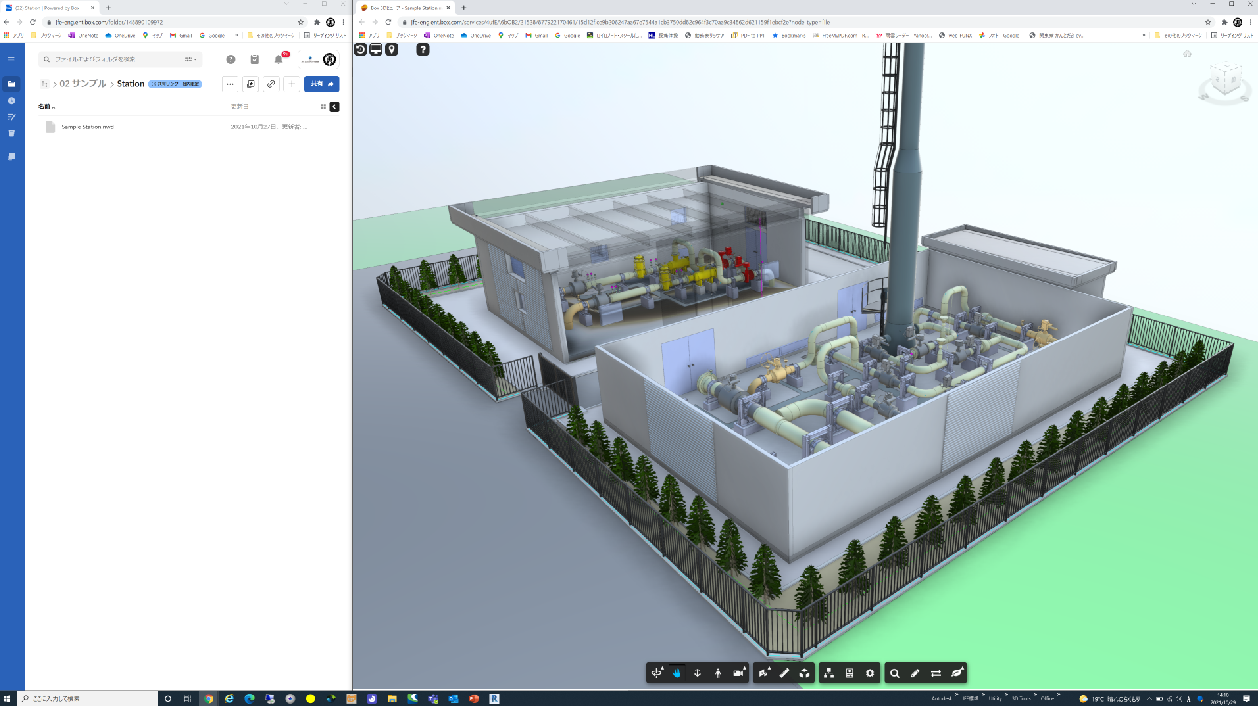
Task: Select the Orbit tool in viewer toolbar
Action: pyautogui.click(x=657, y=673)
